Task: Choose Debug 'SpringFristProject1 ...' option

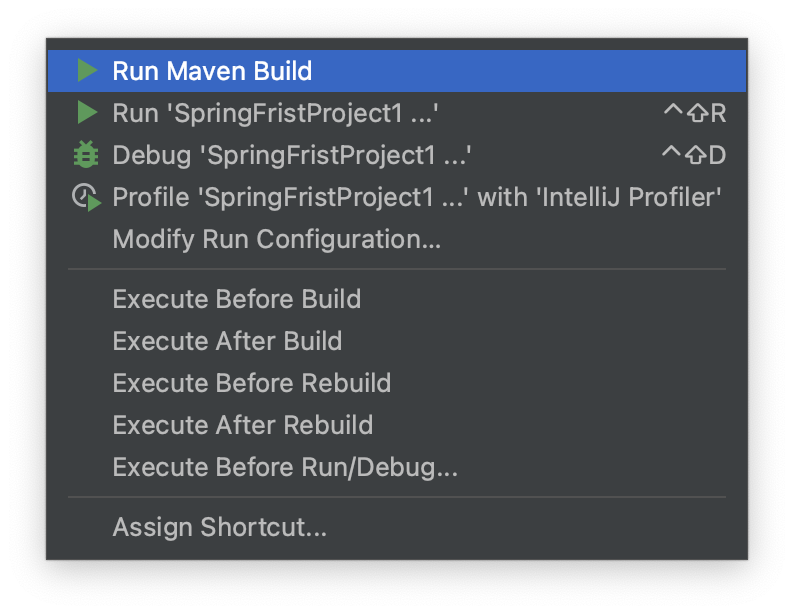Action: [x=396, y=154]
